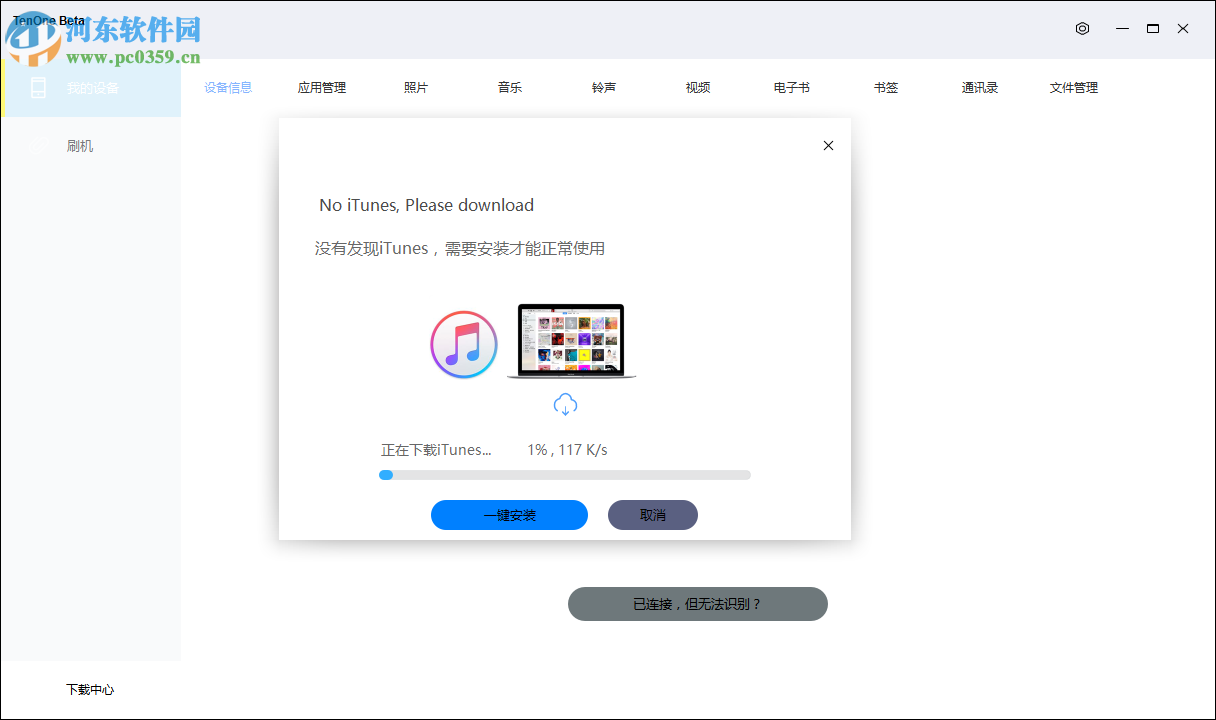1216x720 pixels.
Task: Click the iTunes music note logo
Action: (x=463, y=344)
